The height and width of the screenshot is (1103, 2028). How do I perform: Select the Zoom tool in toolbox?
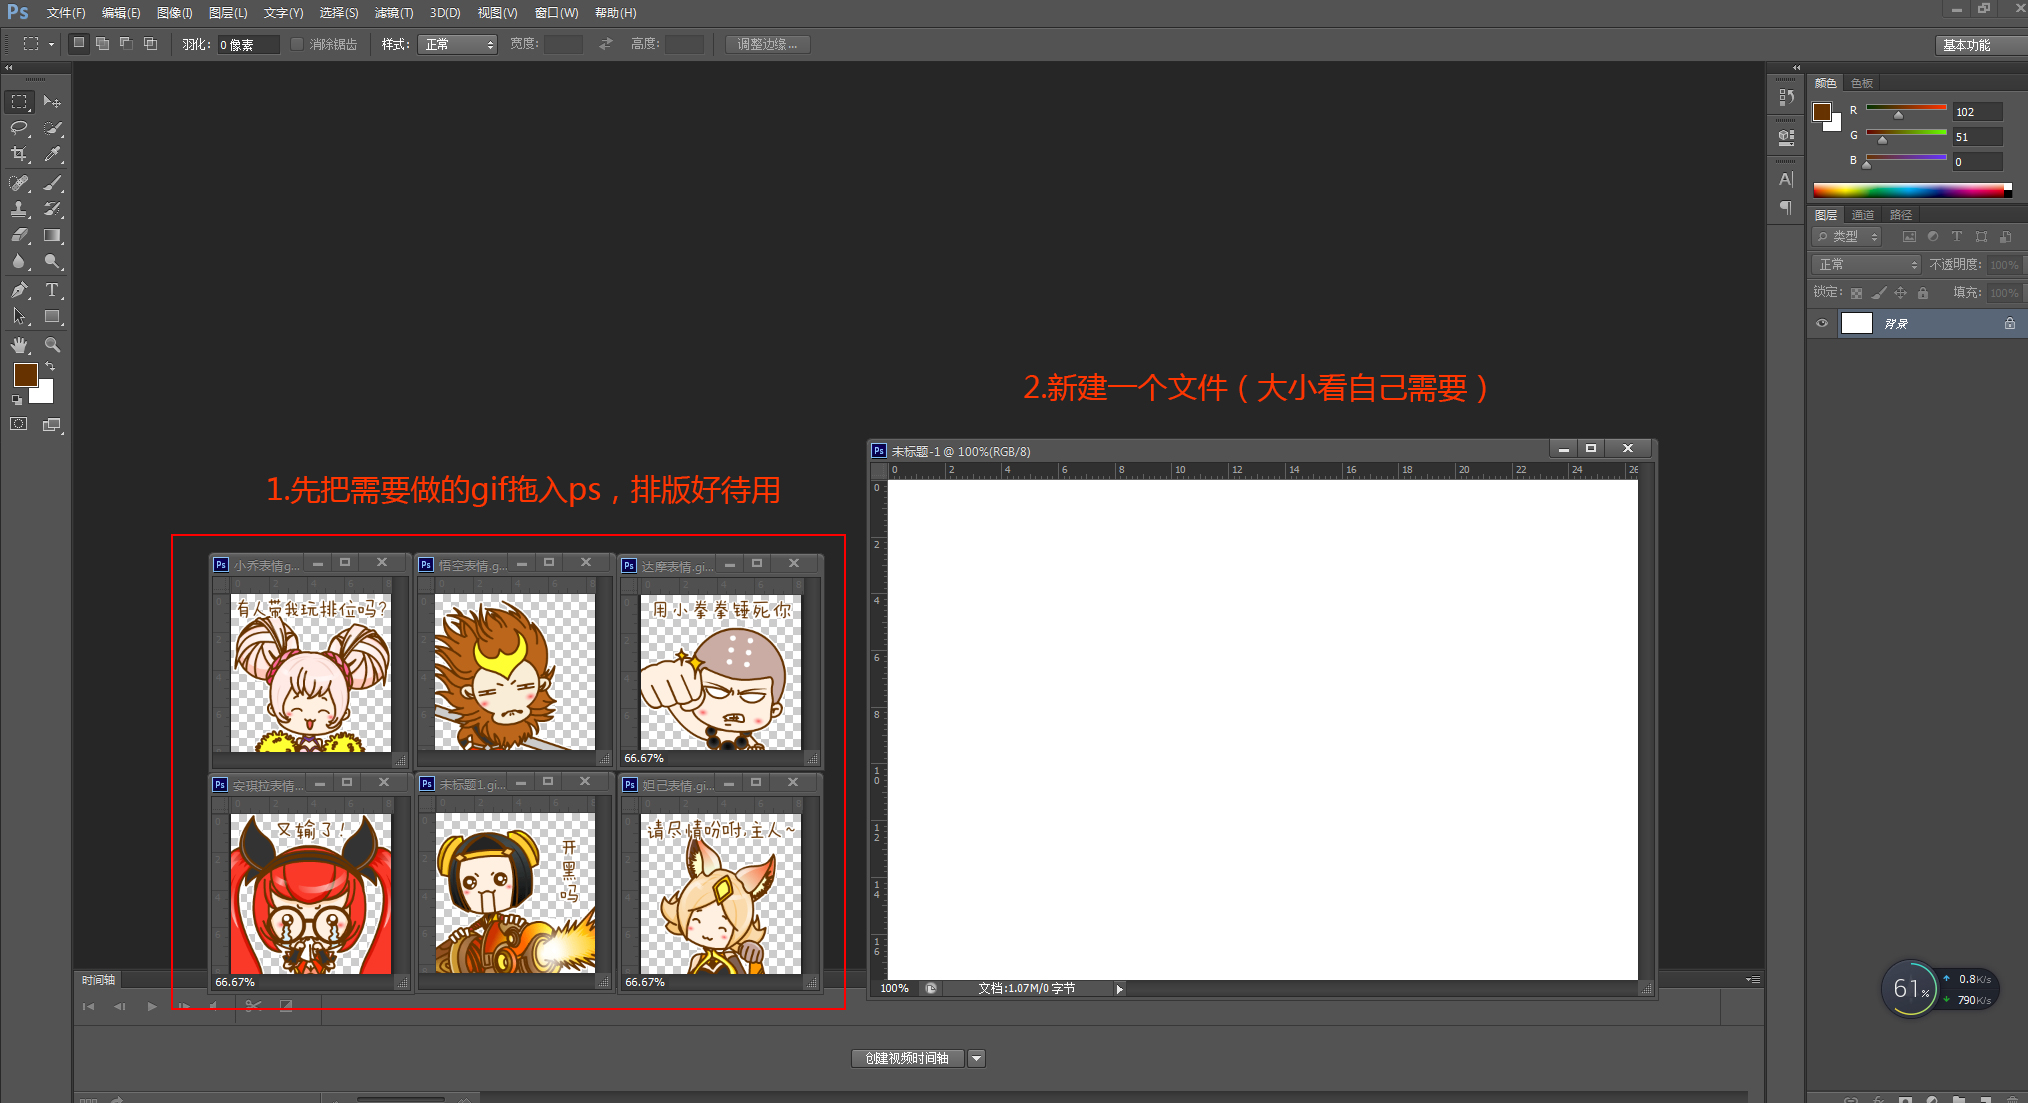coord(52,345)
